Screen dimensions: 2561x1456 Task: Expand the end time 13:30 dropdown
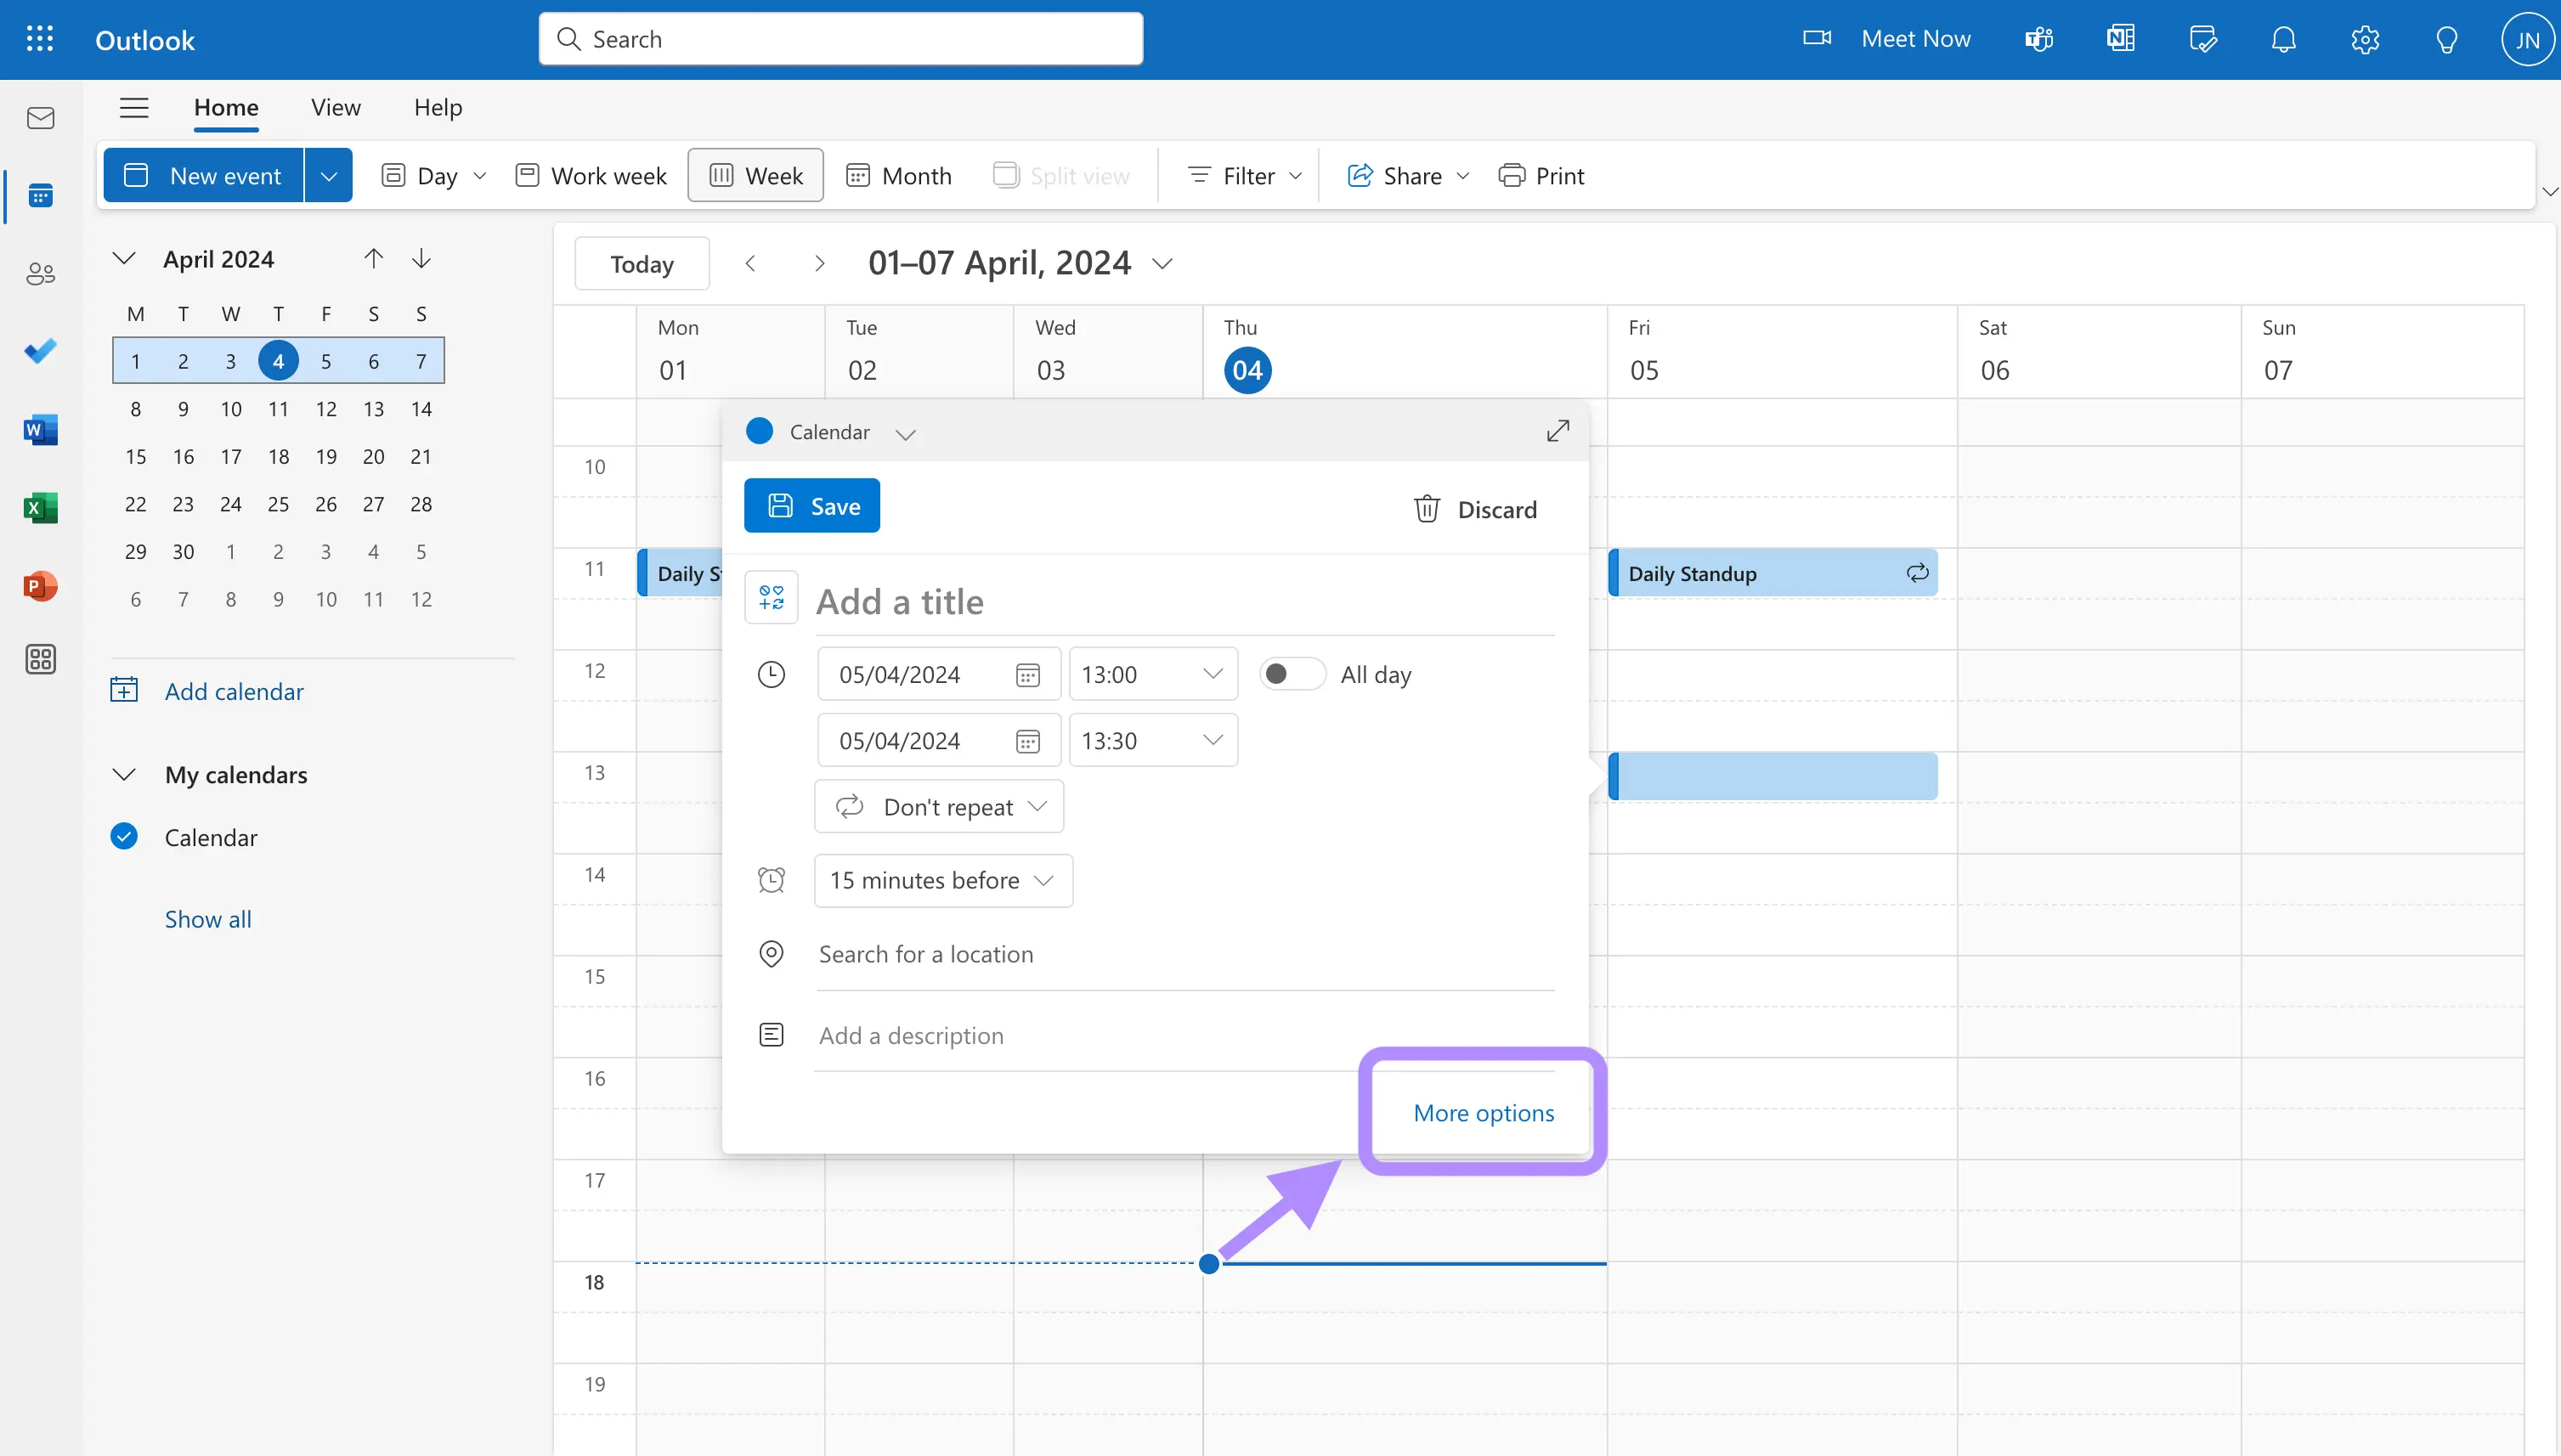1210,738
